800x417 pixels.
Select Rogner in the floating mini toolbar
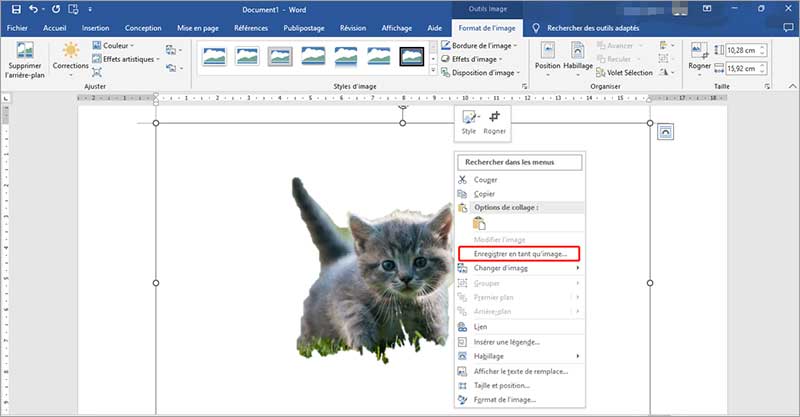click(x=494, y=121)
